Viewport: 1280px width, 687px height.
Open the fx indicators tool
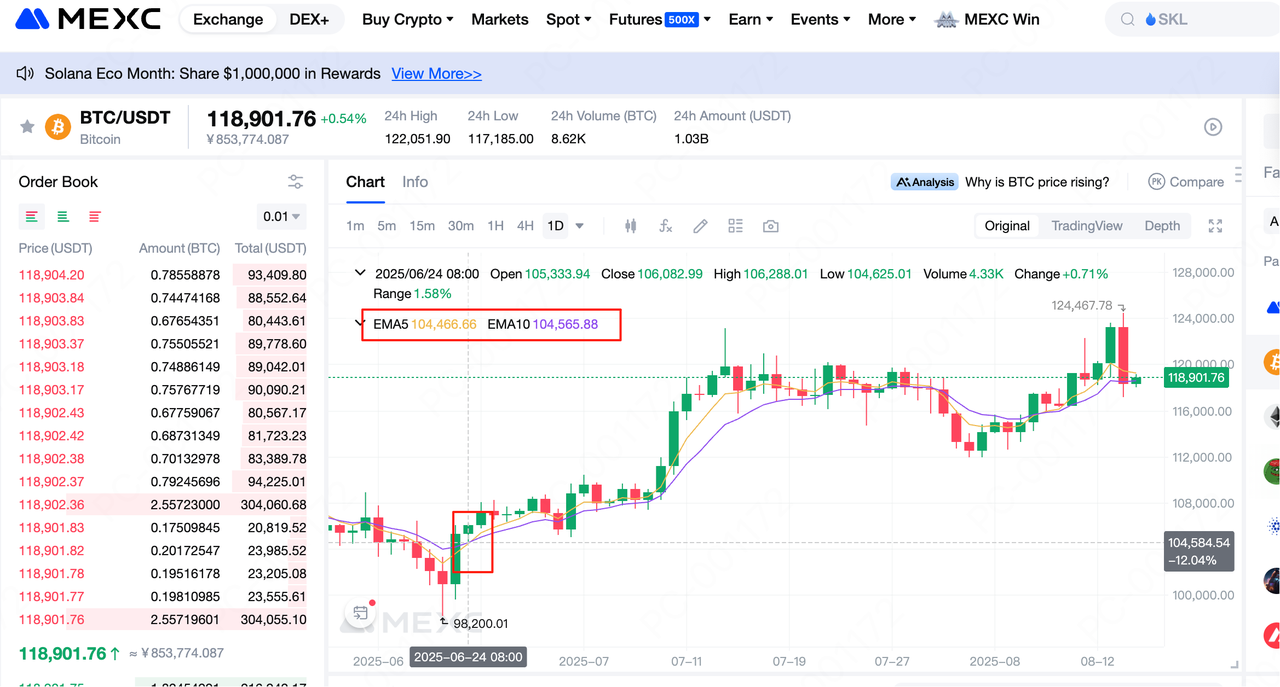[665, 226]
